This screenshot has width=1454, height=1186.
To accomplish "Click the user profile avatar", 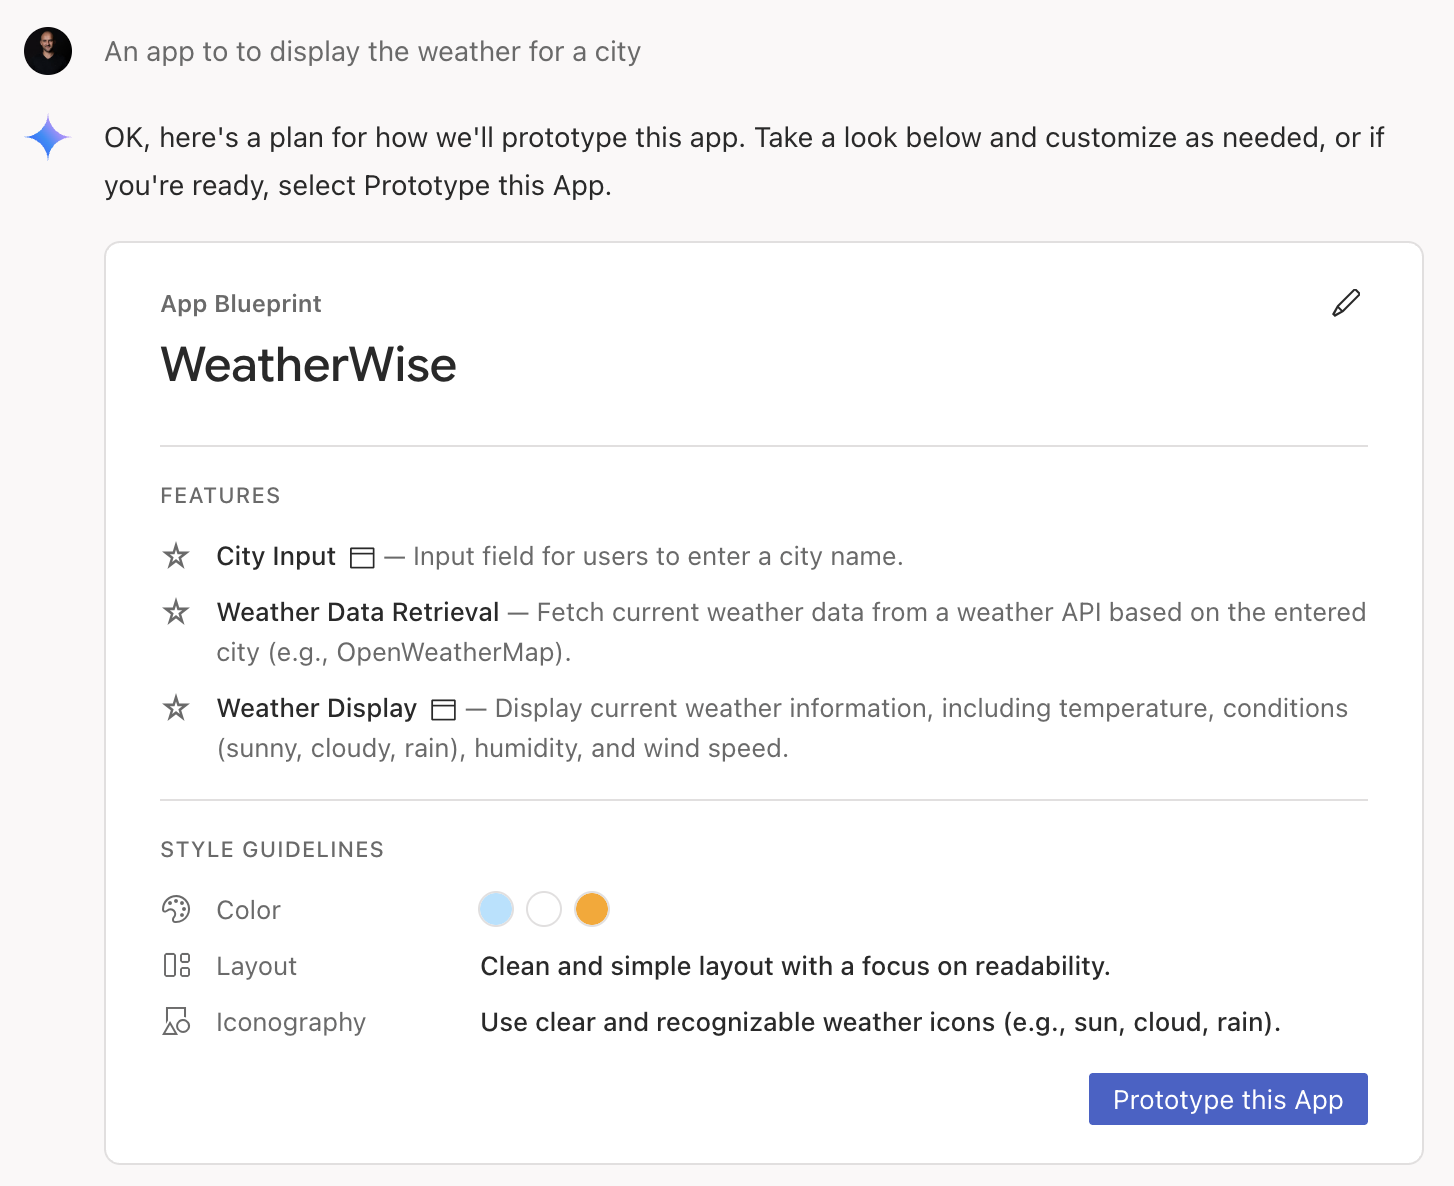I will 48,51.
